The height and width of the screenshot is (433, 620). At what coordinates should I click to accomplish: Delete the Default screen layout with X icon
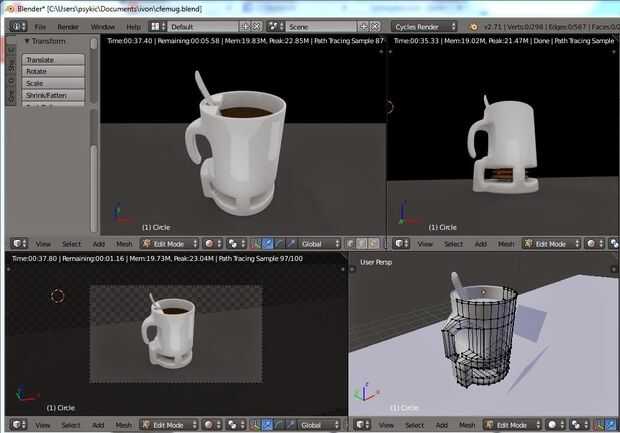pos(257,27)
